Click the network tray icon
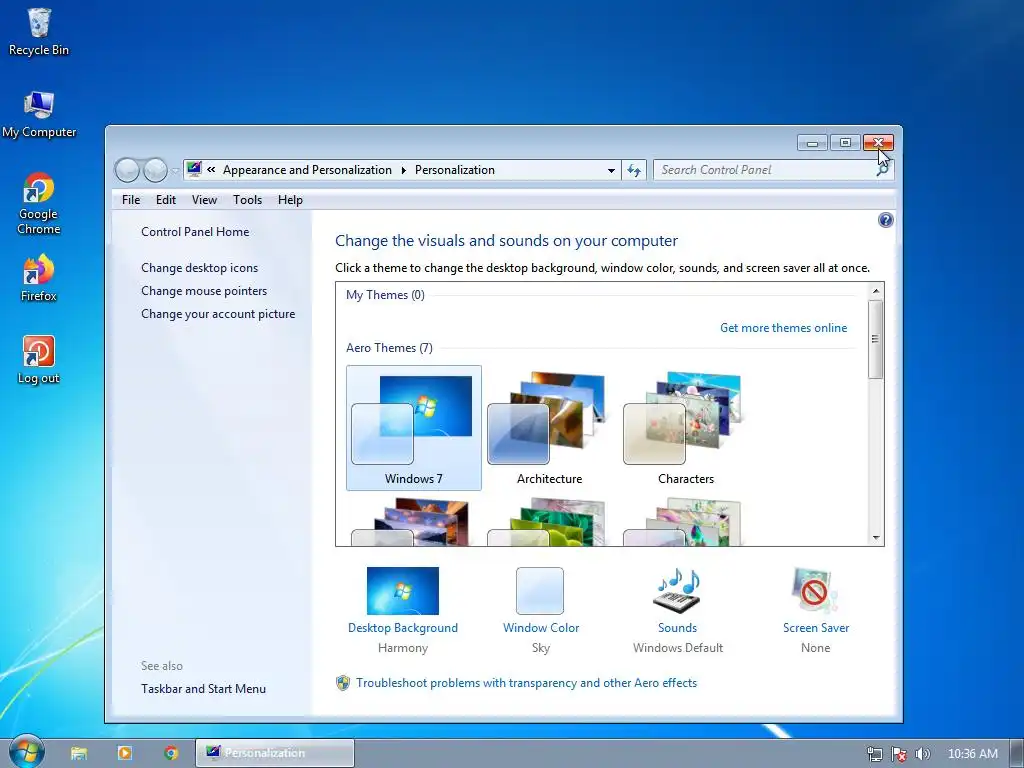This screenshot has height=768, width=1024. tap(874, 754)
